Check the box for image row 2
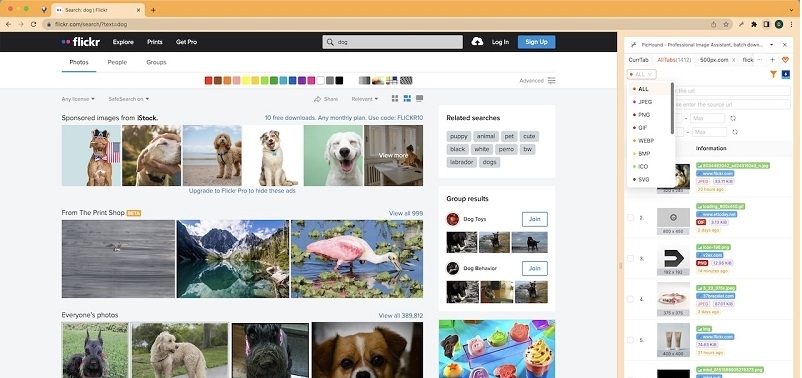Viewport: 802px width, 378px height. [630, 217]
